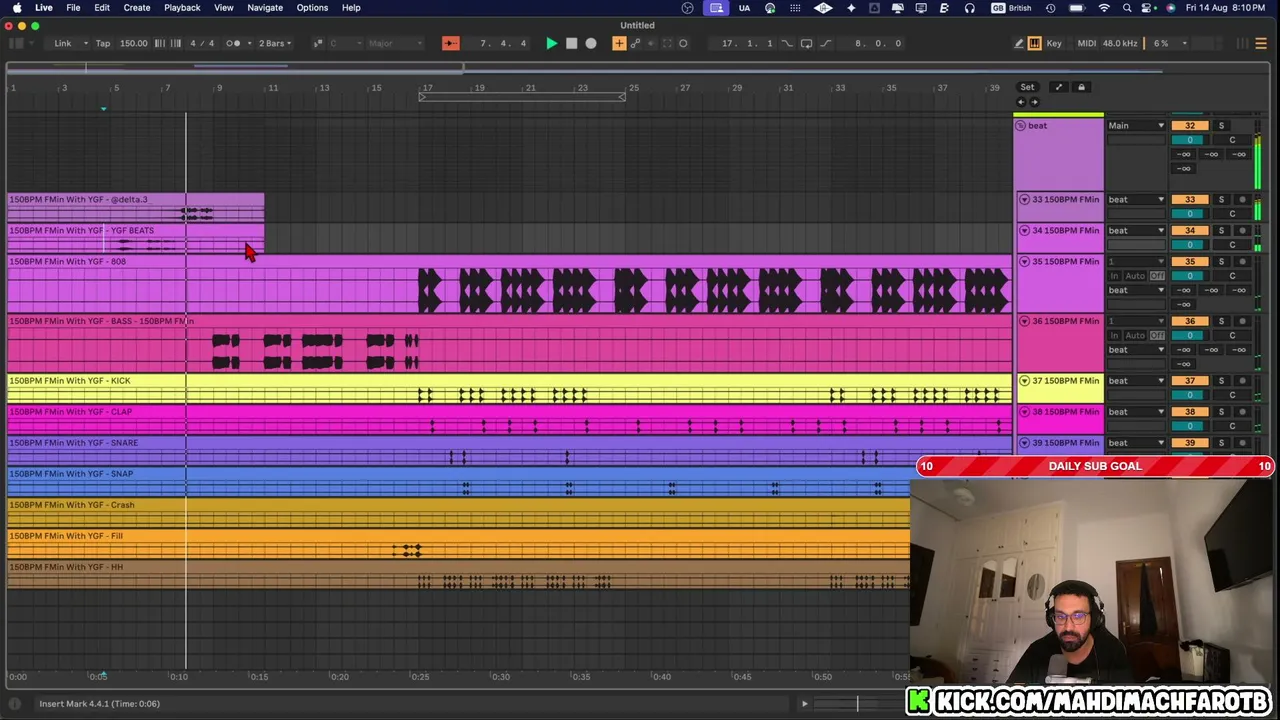This screenshot has width=1280, height=720.
Task: Open the output routing dropdown of track 34
Action: (1136, 231)
